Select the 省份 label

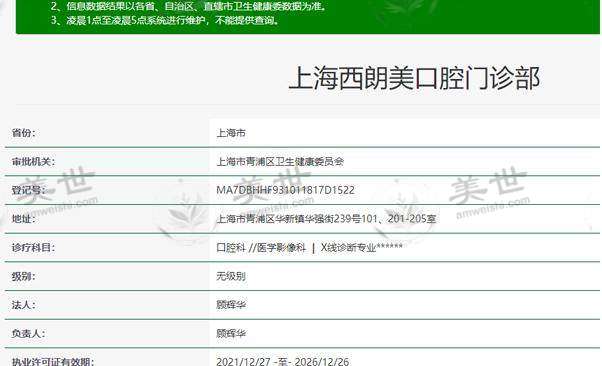23,133
